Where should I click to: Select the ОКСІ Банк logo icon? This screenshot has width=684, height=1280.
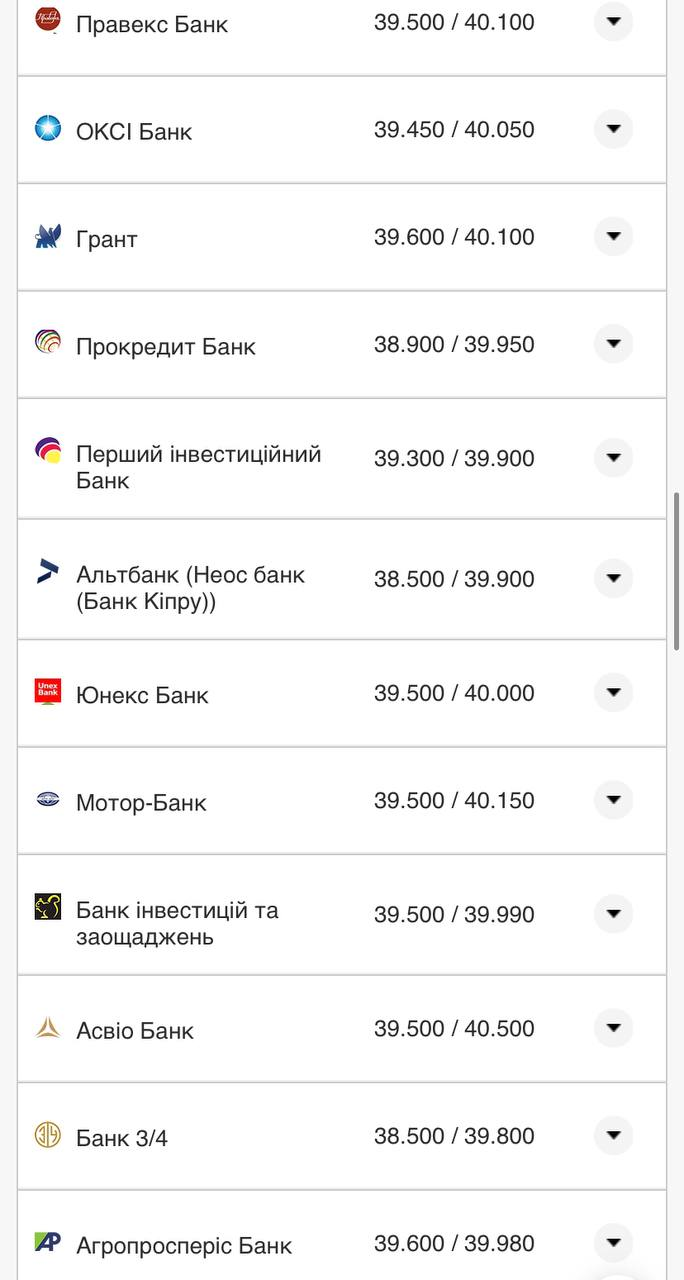point(47,129)
